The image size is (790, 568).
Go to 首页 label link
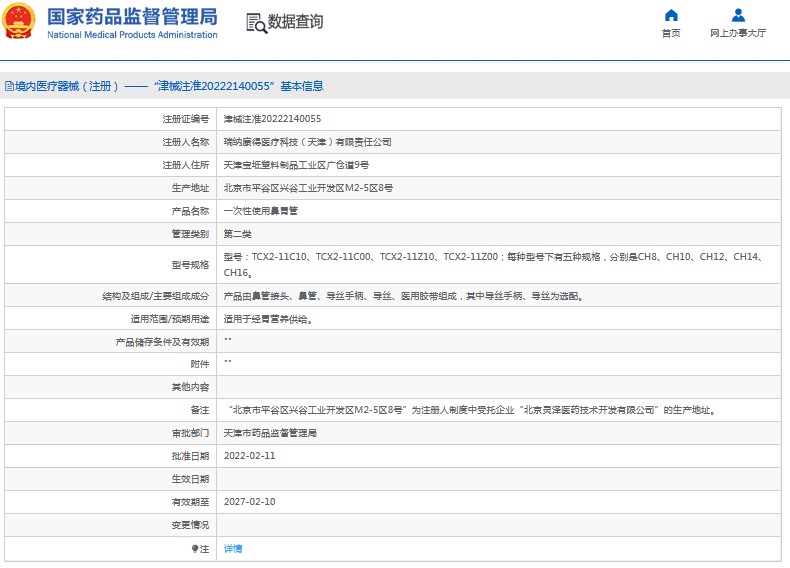671,33
